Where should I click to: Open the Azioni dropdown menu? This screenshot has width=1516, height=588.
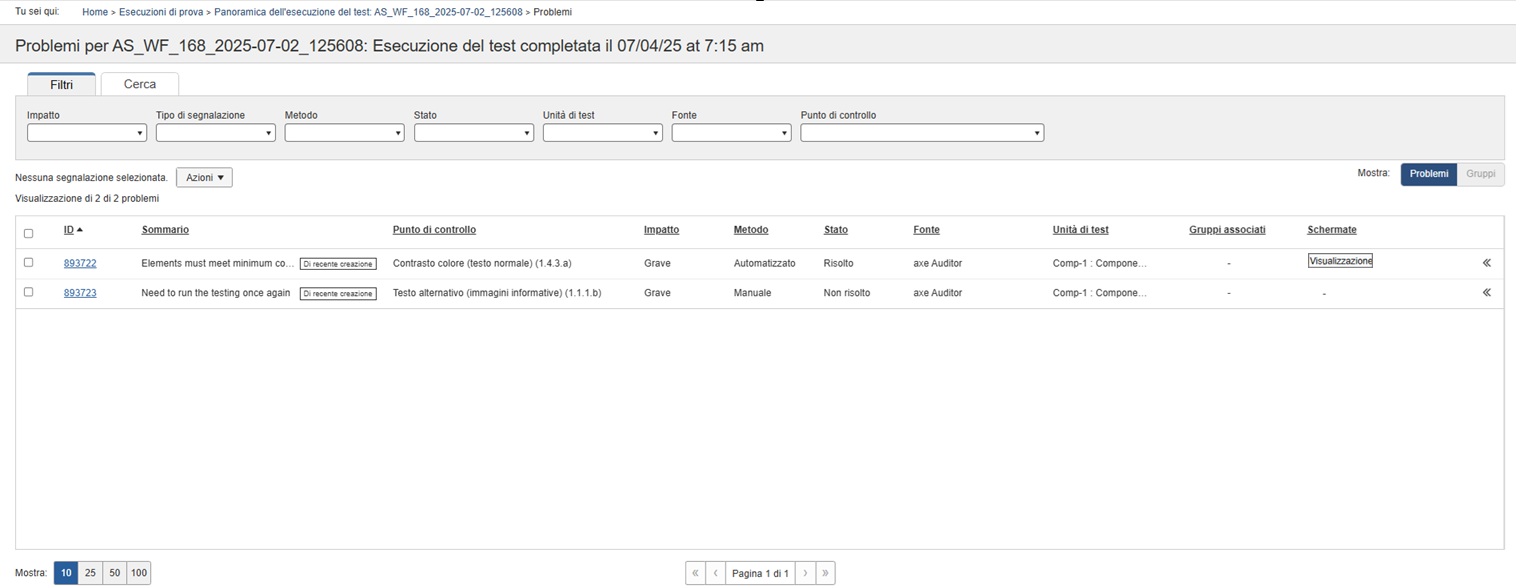[204, 177]
